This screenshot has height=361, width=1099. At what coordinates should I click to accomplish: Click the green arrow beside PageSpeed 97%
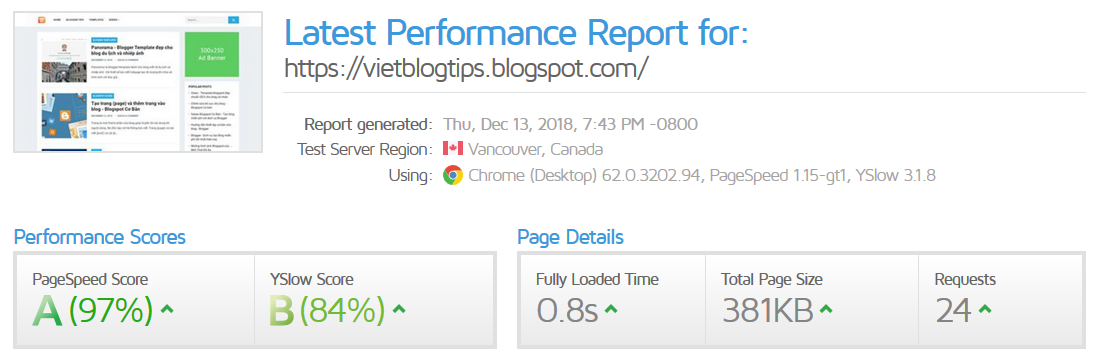[x=167, y=308]
